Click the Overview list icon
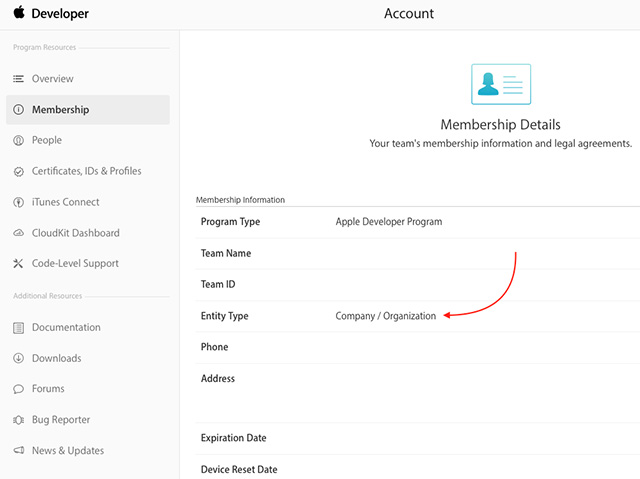The width and height of the screenshot is (640, 479). point(18,79)
